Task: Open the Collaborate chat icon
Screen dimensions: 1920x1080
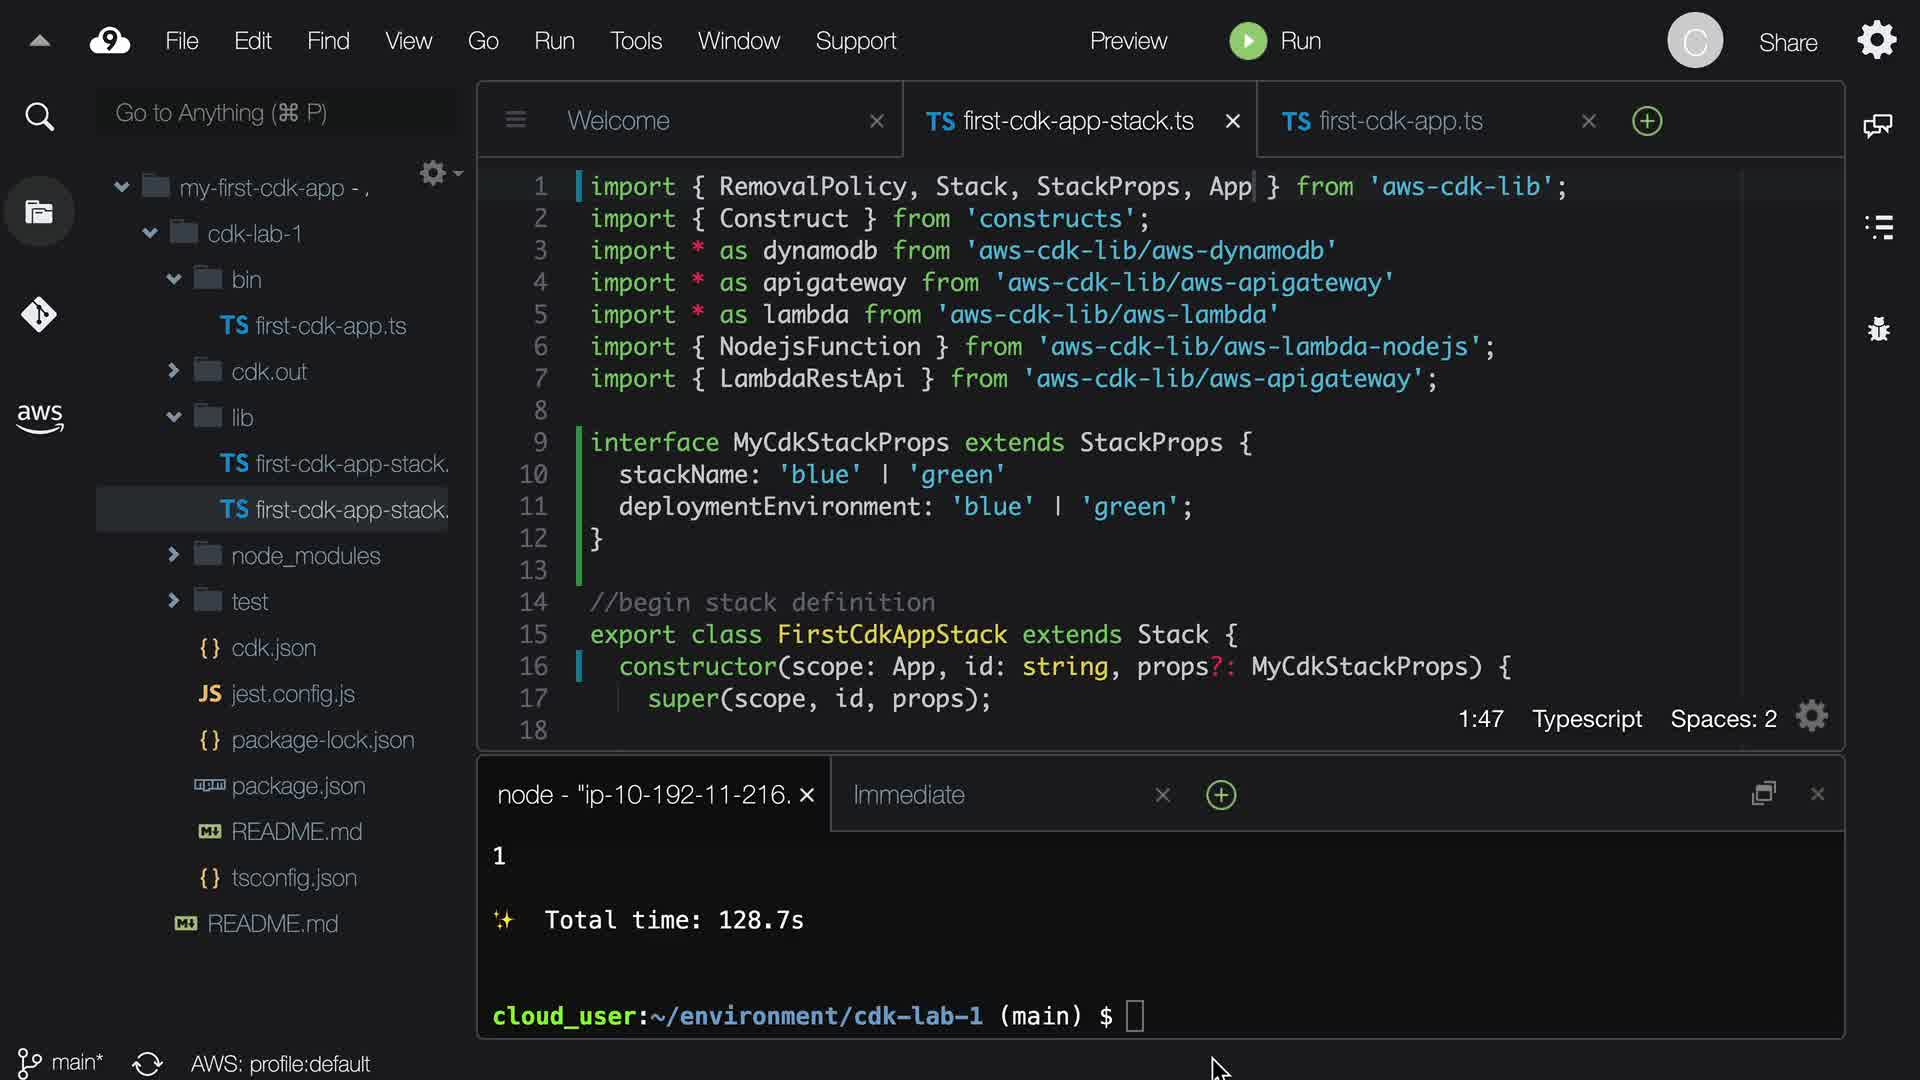Action: tap(1877, 125)
